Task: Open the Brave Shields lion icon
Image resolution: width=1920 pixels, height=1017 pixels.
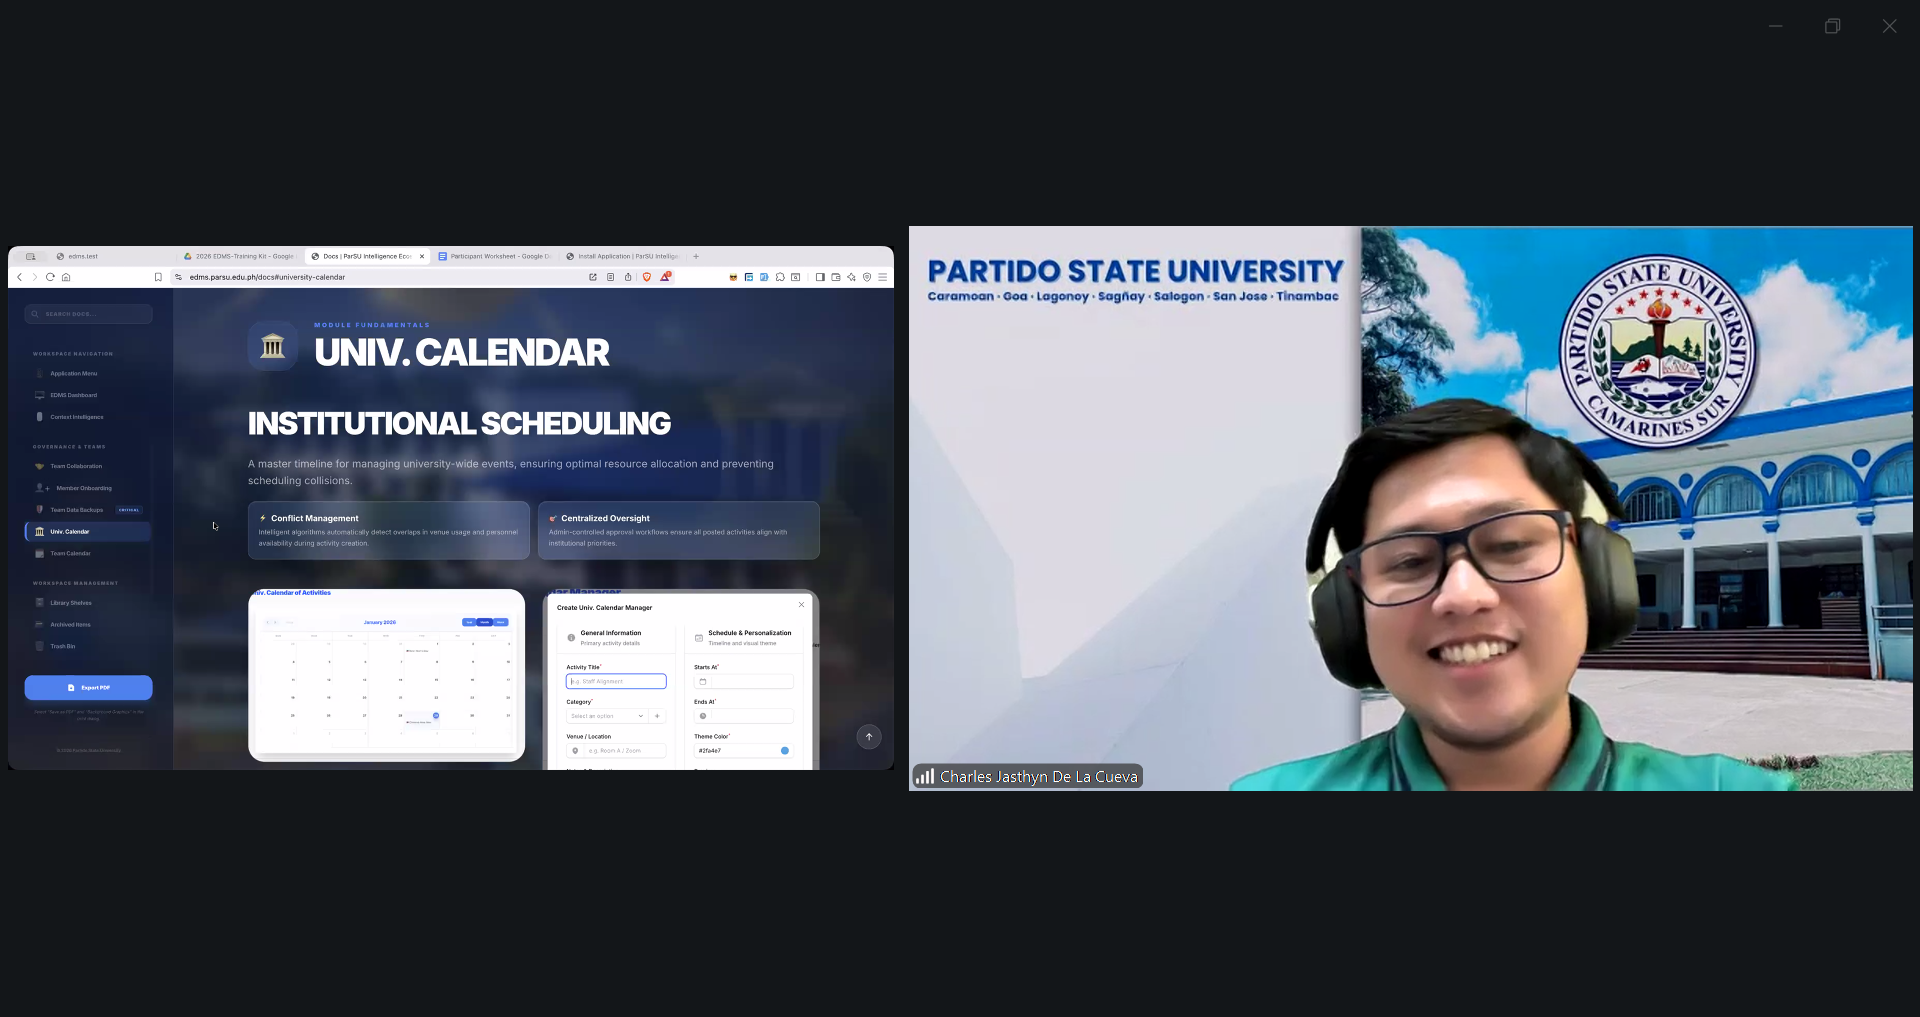Action: coord(647,277)
